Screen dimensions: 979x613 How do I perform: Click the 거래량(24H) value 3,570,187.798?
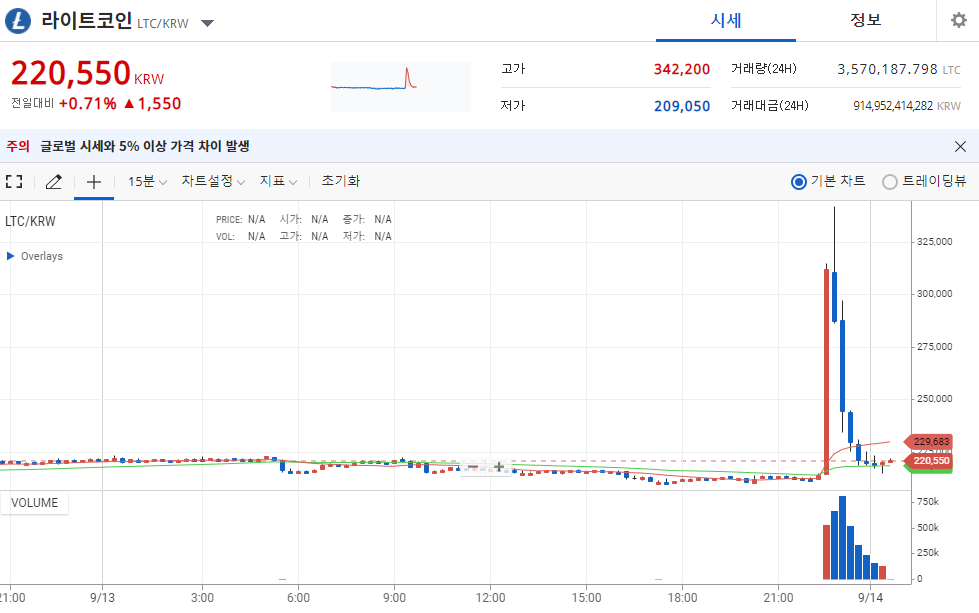click(x=887, y=69)
